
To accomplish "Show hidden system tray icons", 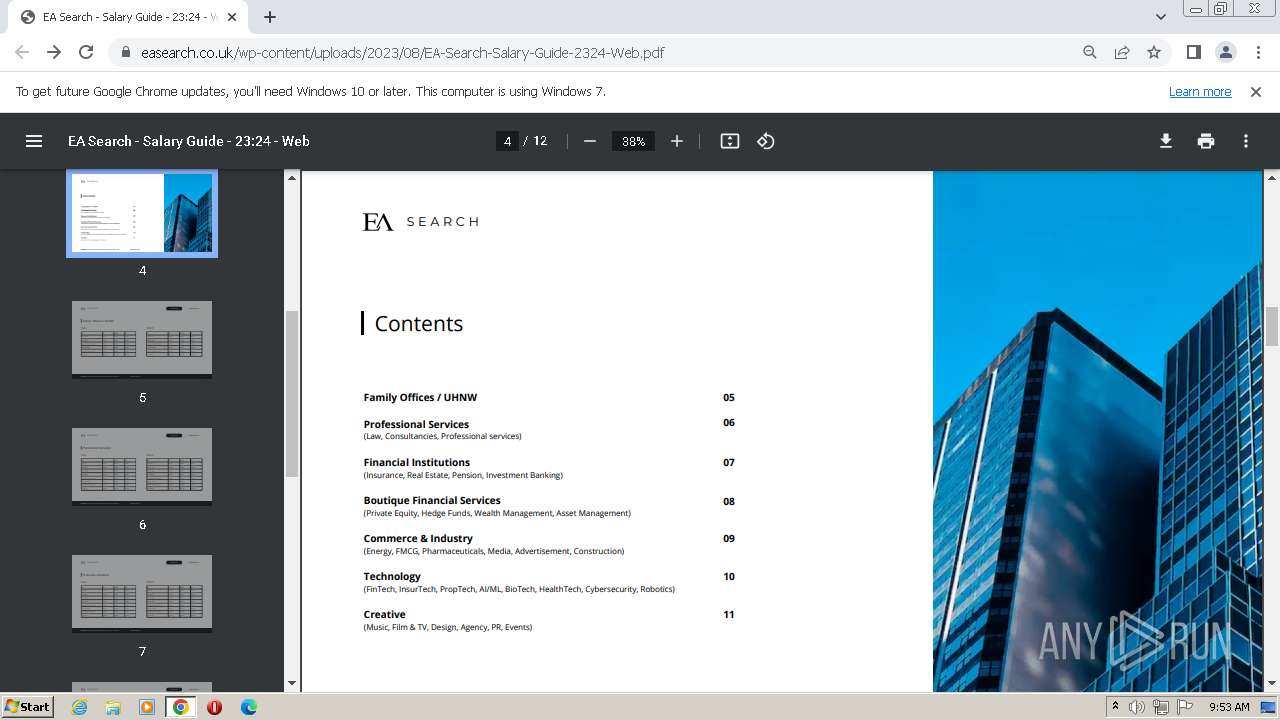I will coord(1115,706).
